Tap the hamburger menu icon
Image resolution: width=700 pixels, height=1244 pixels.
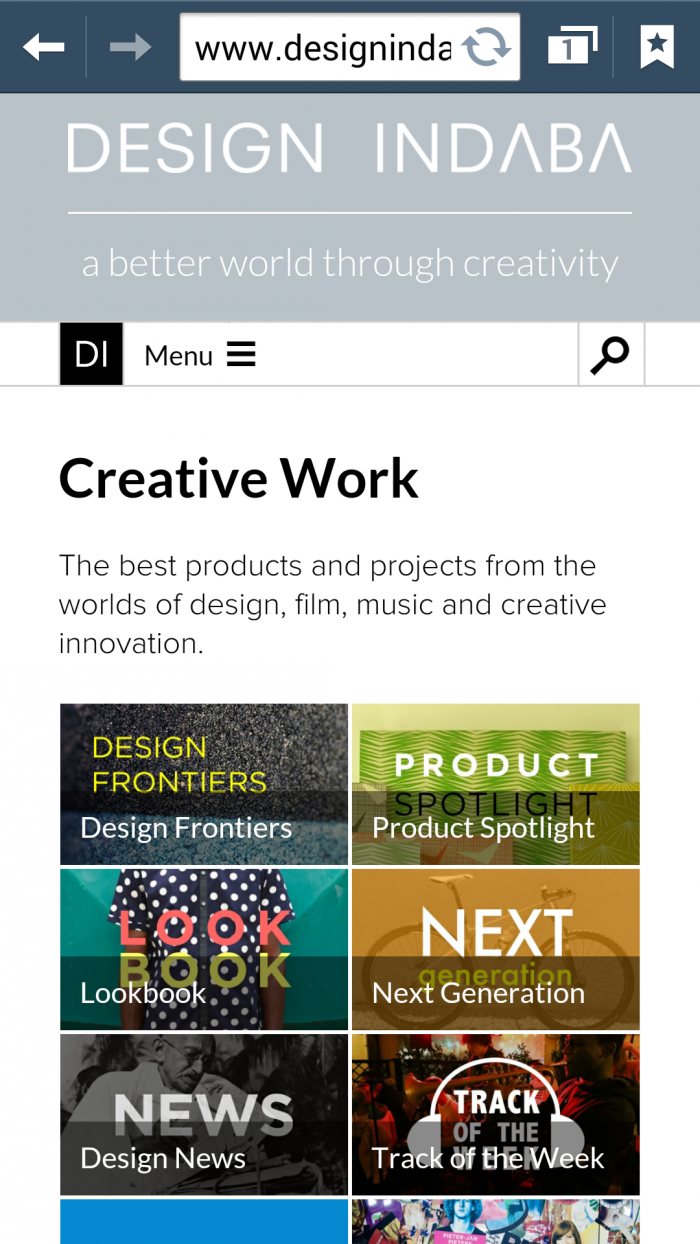pyautogui.click(x=241, y=354)
